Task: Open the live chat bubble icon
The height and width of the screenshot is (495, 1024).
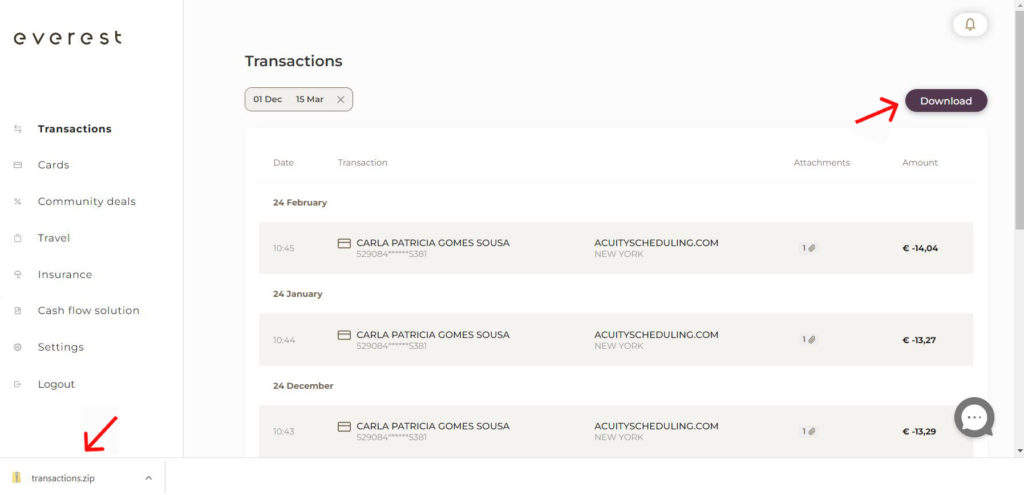Action: 973,417
